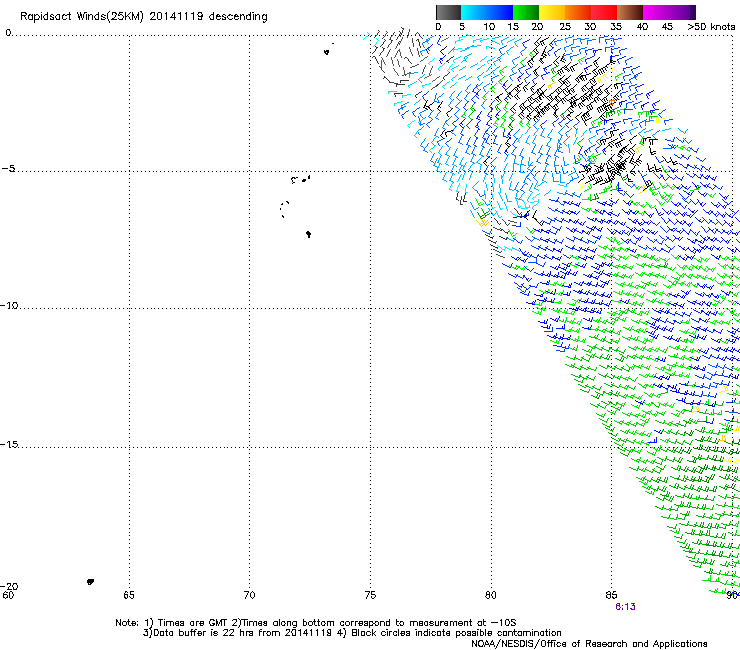Click the '5' legend scale label

pyautogui.click(x=462, y=27)
